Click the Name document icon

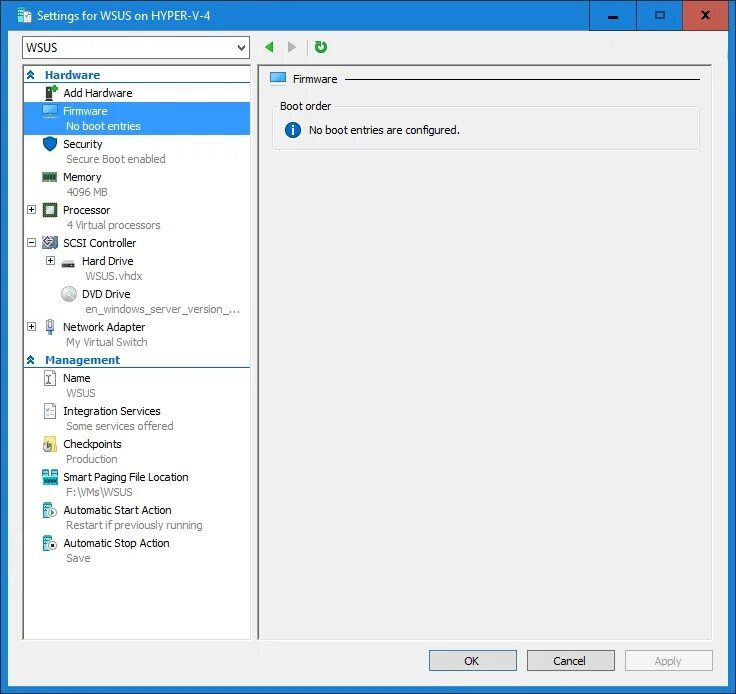coord(50,378)
